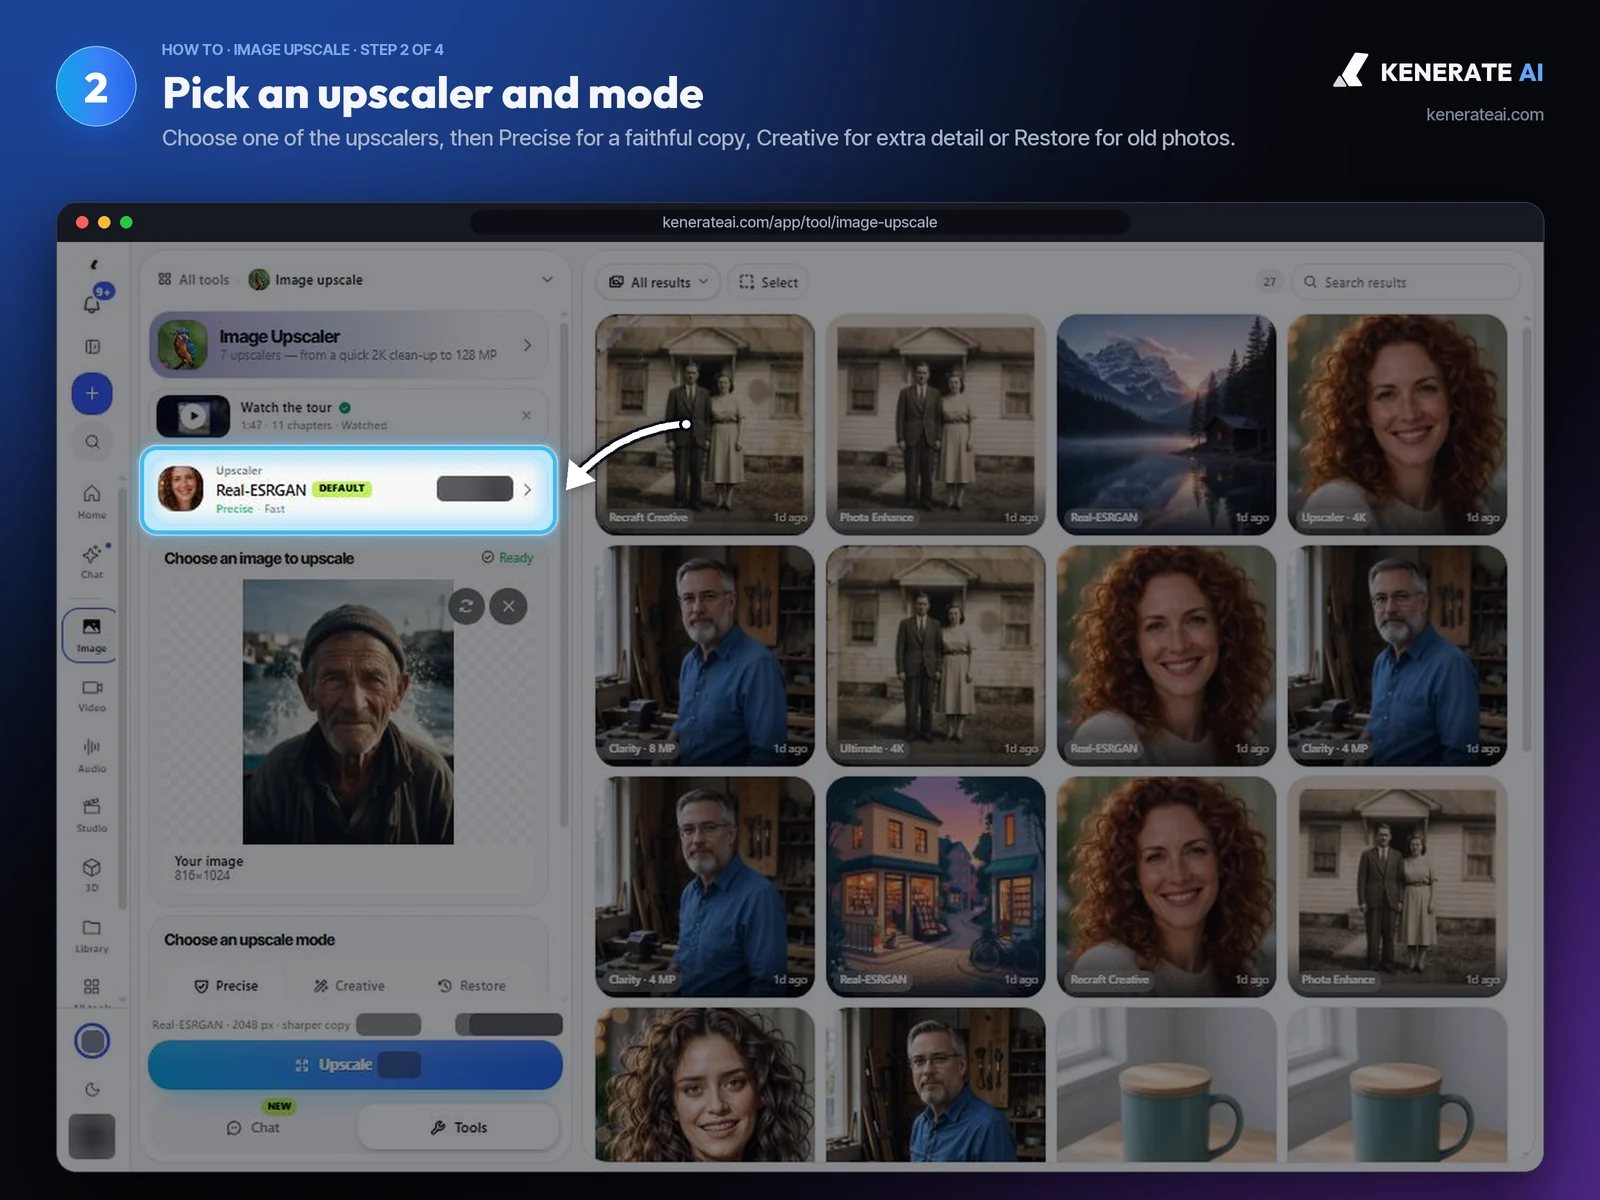
Task: Click the blurred account avatar at sidebar bottom
Action: [x=92, y=1136]
